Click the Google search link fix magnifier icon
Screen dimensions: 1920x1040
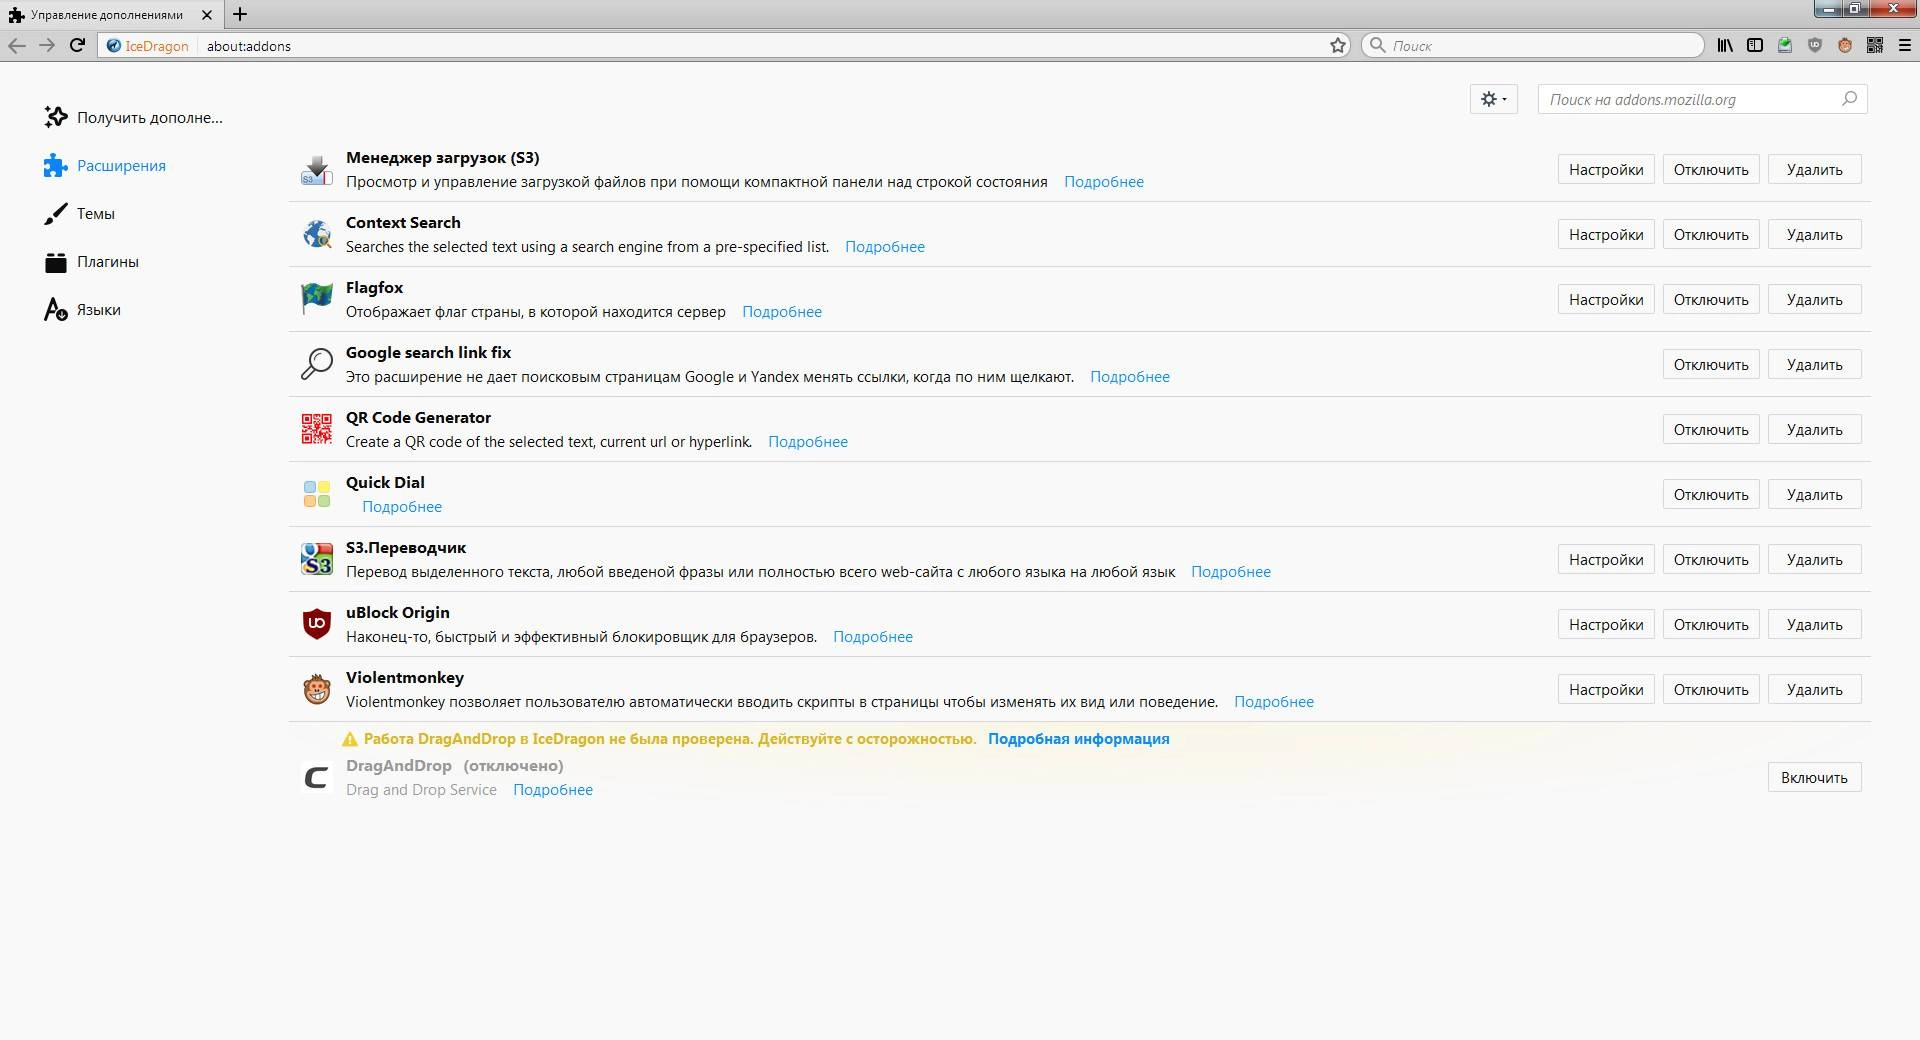[x=317, y=363]
